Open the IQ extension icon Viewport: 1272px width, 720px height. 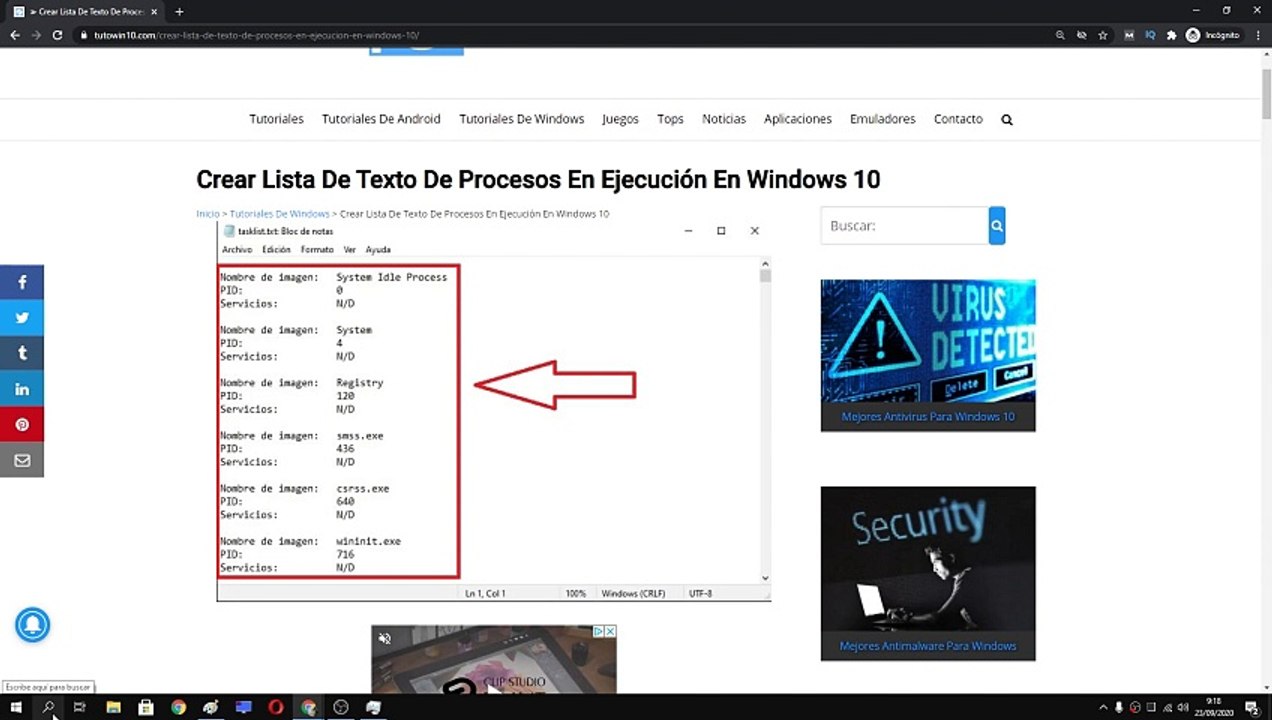click(x=1151, y=35)
